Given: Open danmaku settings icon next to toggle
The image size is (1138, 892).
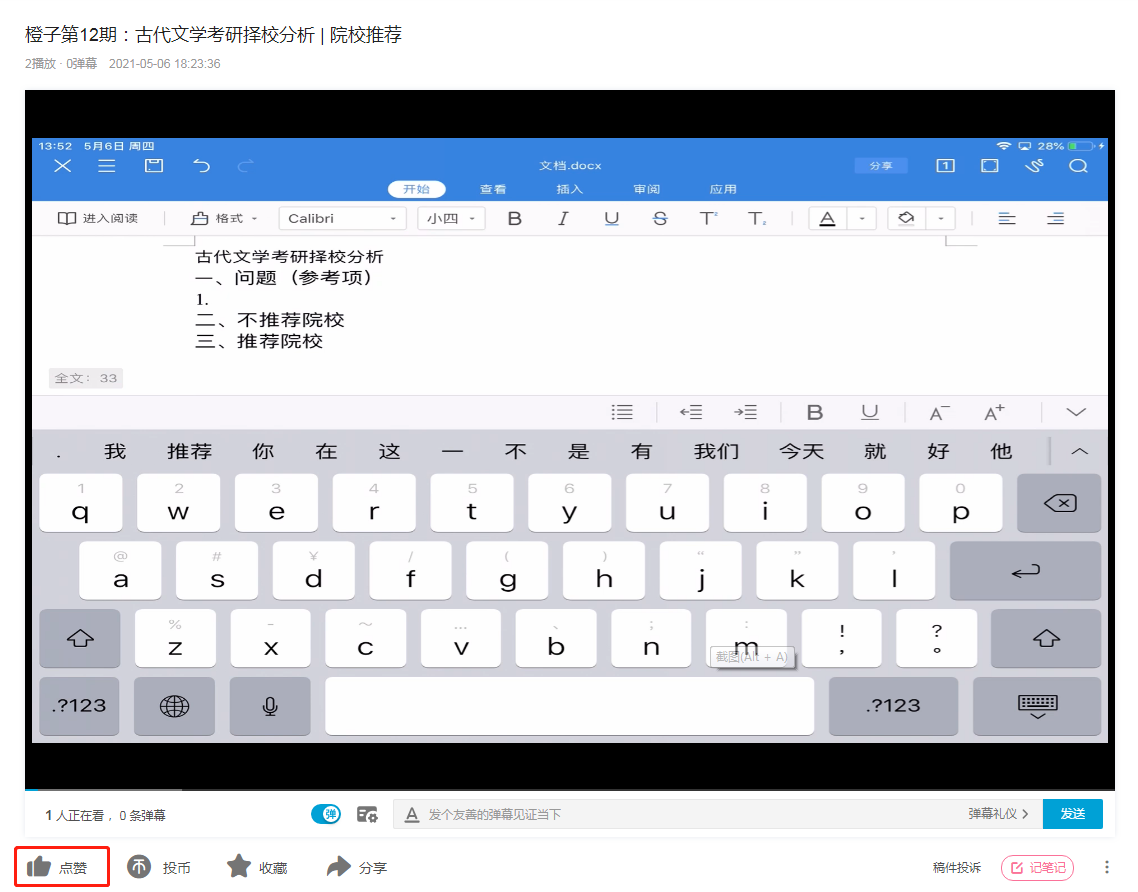Looking at the screenshot, I should pyautogui.click(x=367, y=814).
